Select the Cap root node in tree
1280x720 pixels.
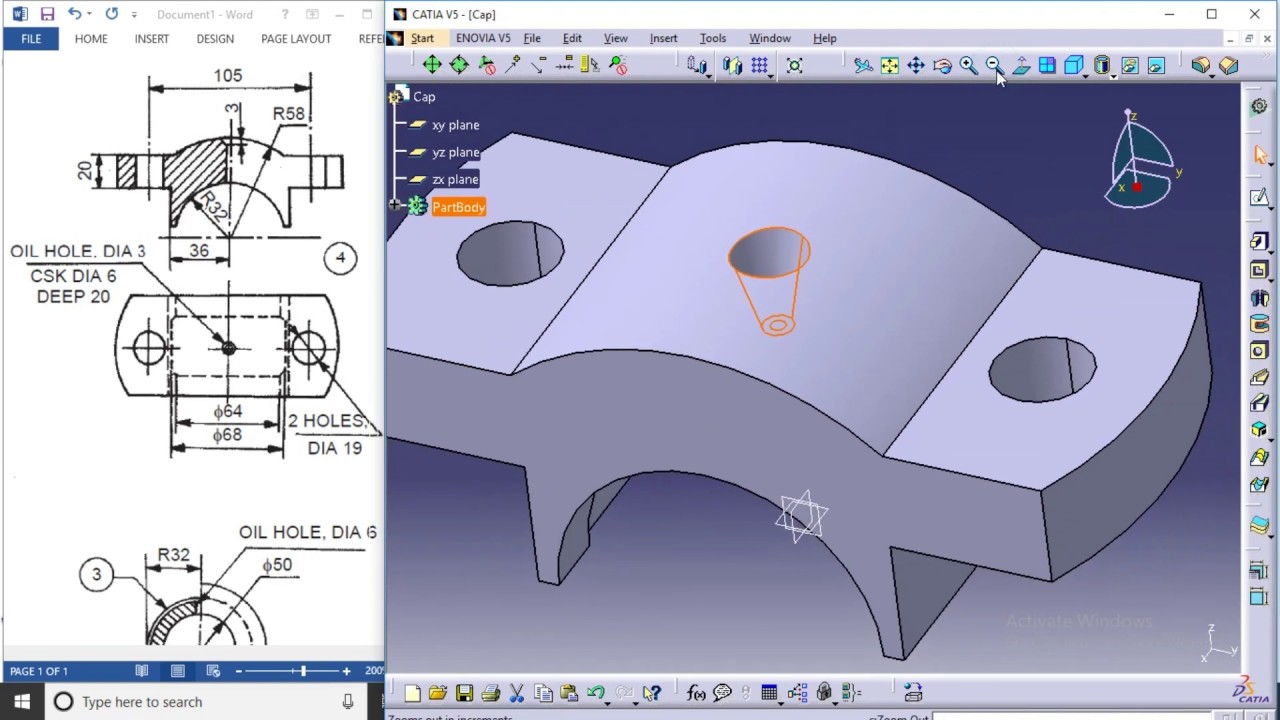pyautogui.click(x=424, y=97)
